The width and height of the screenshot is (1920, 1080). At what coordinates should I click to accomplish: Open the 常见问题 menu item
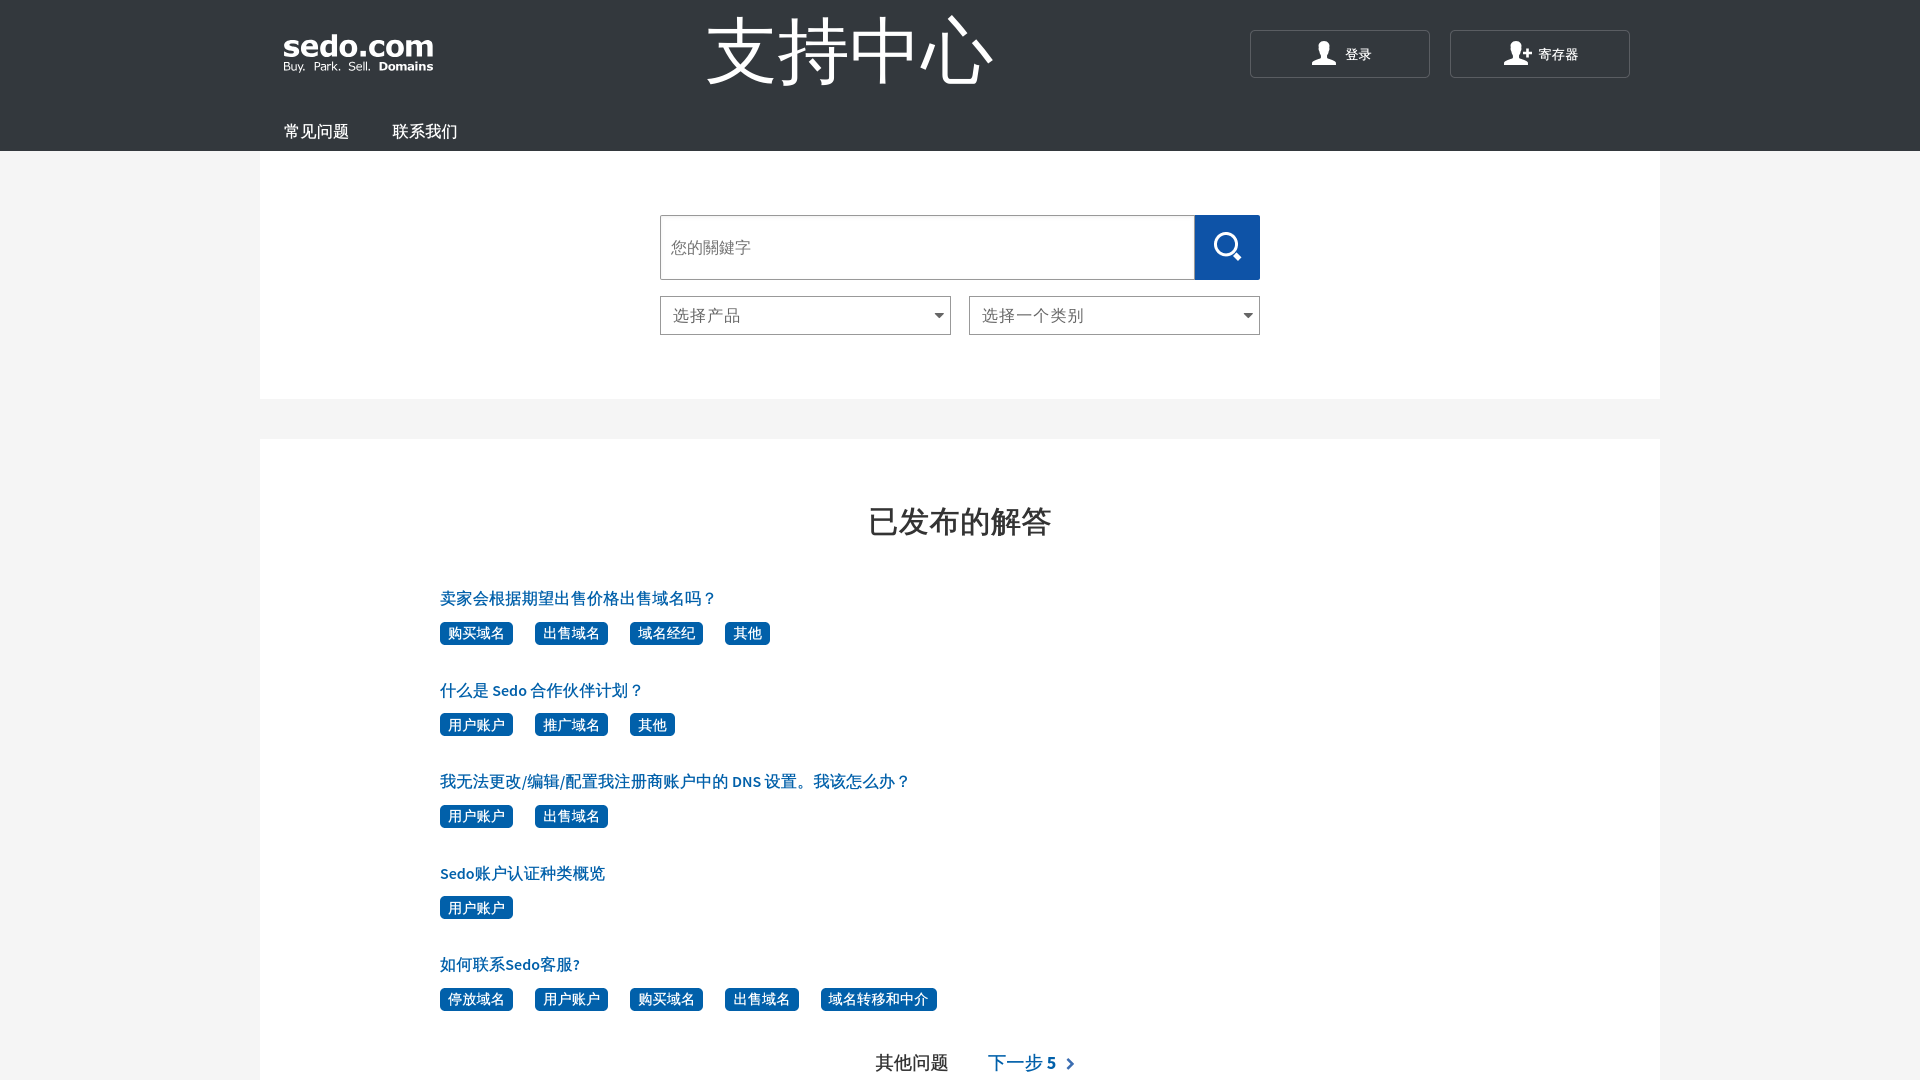click(x=316, y=131)
